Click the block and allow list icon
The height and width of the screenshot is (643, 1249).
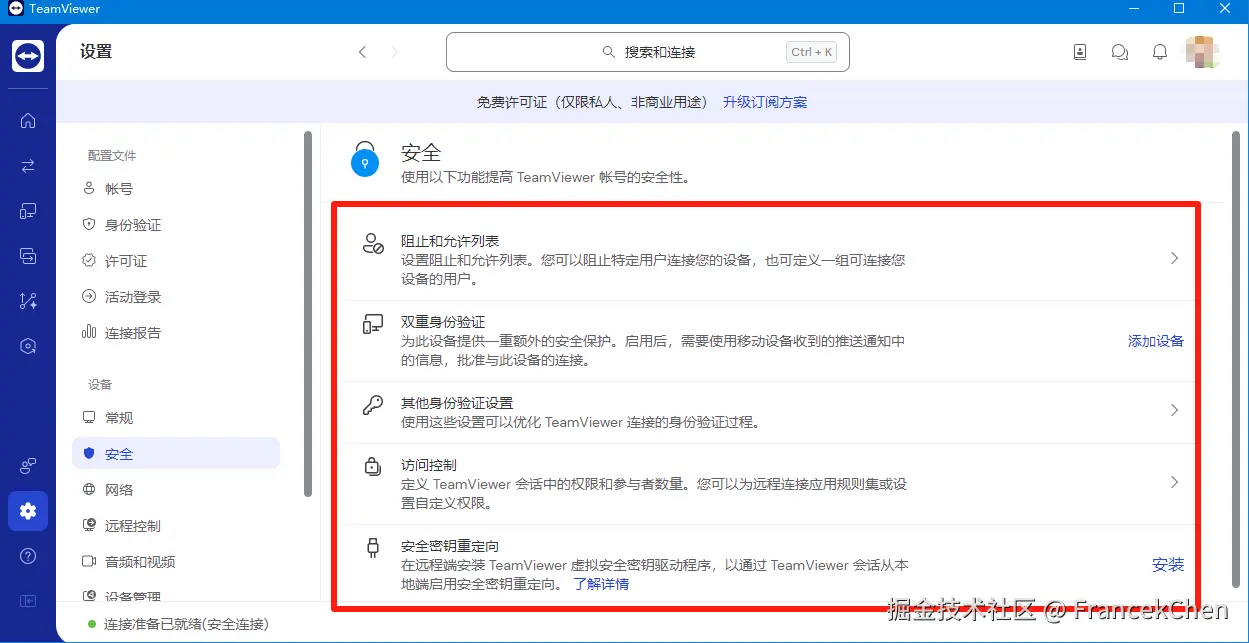(373, 244)
